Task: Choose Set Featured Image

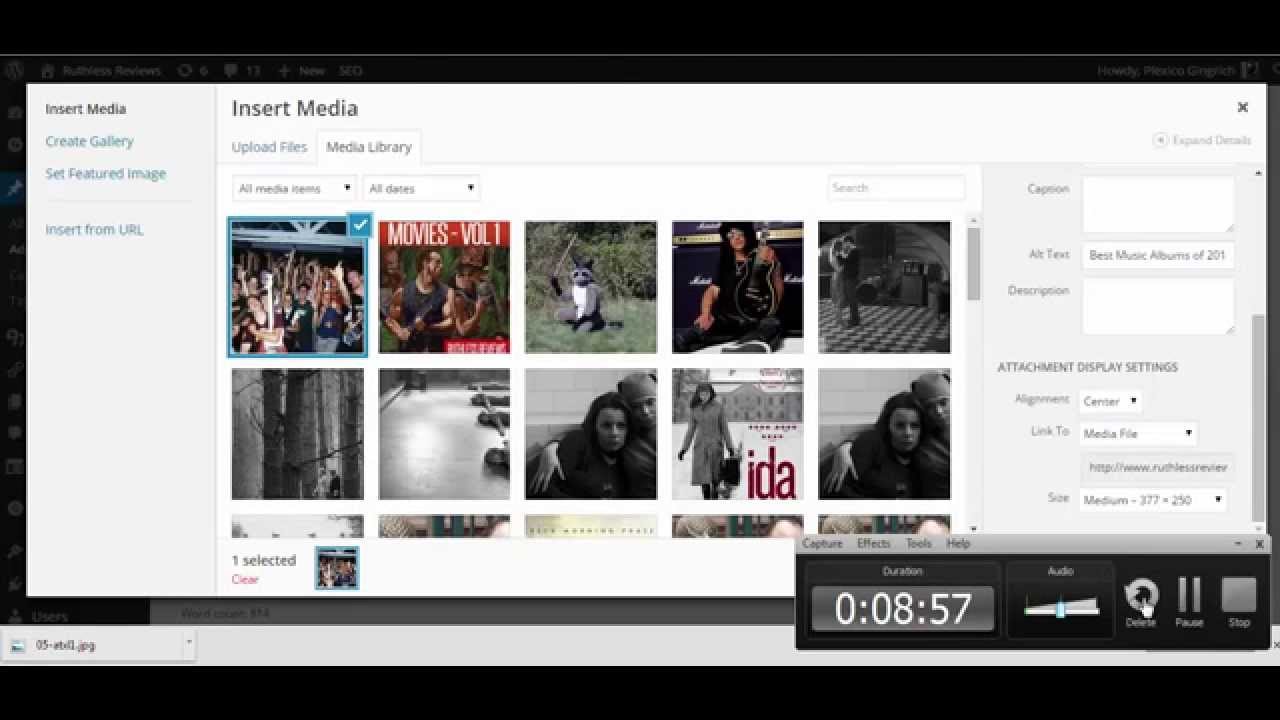Action: pyautogui.click(x=105, y=173)
